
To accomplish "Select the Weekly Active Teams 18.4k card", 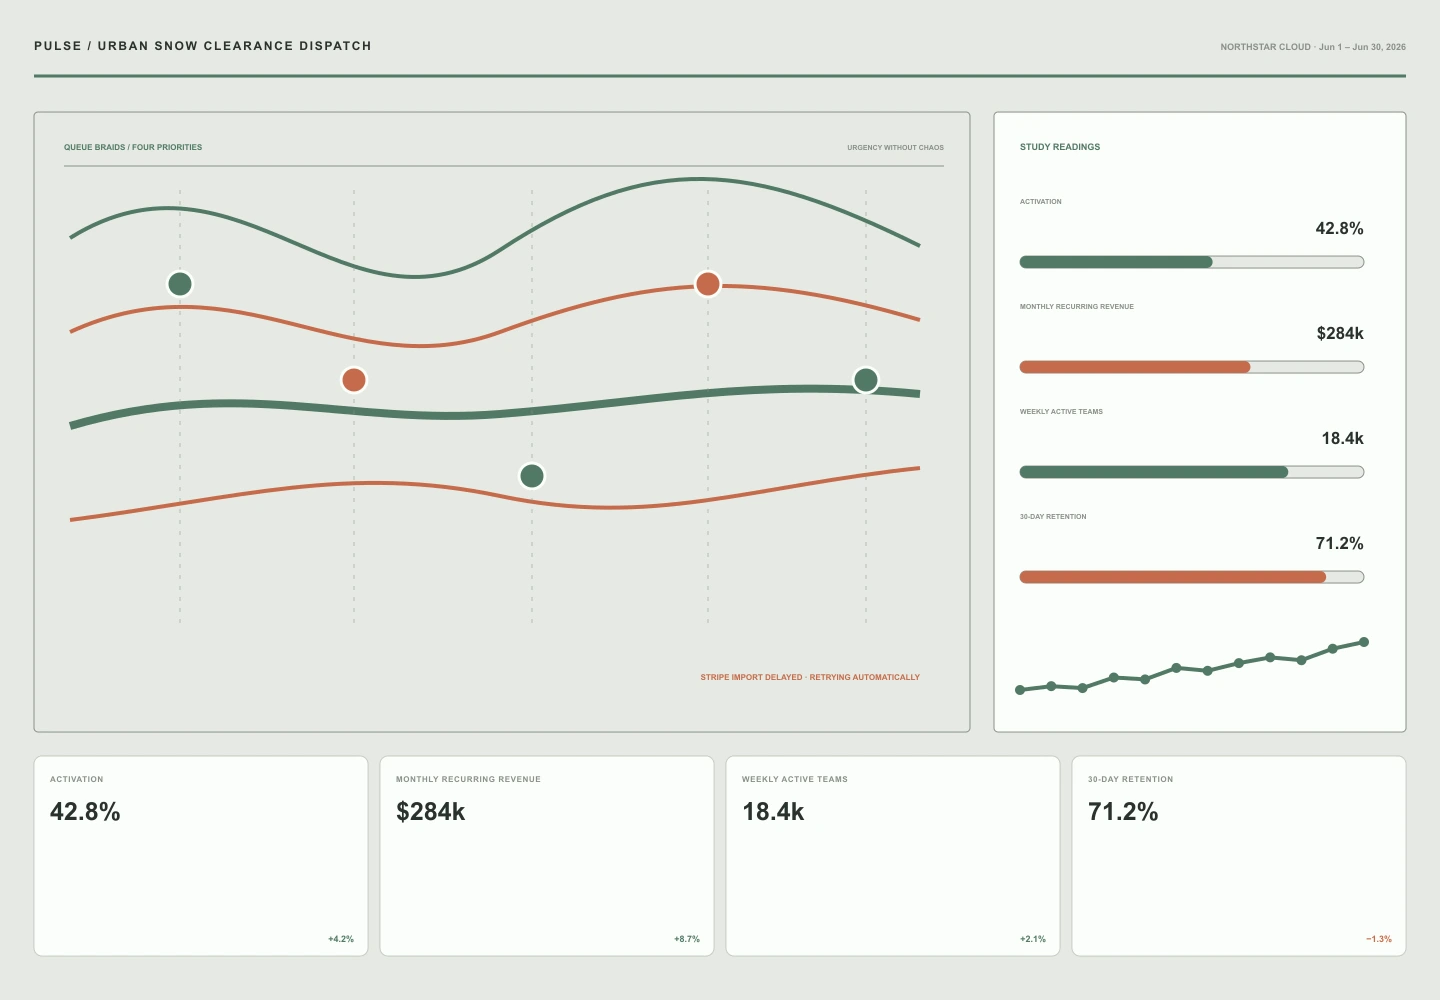I will click(893, 856).
